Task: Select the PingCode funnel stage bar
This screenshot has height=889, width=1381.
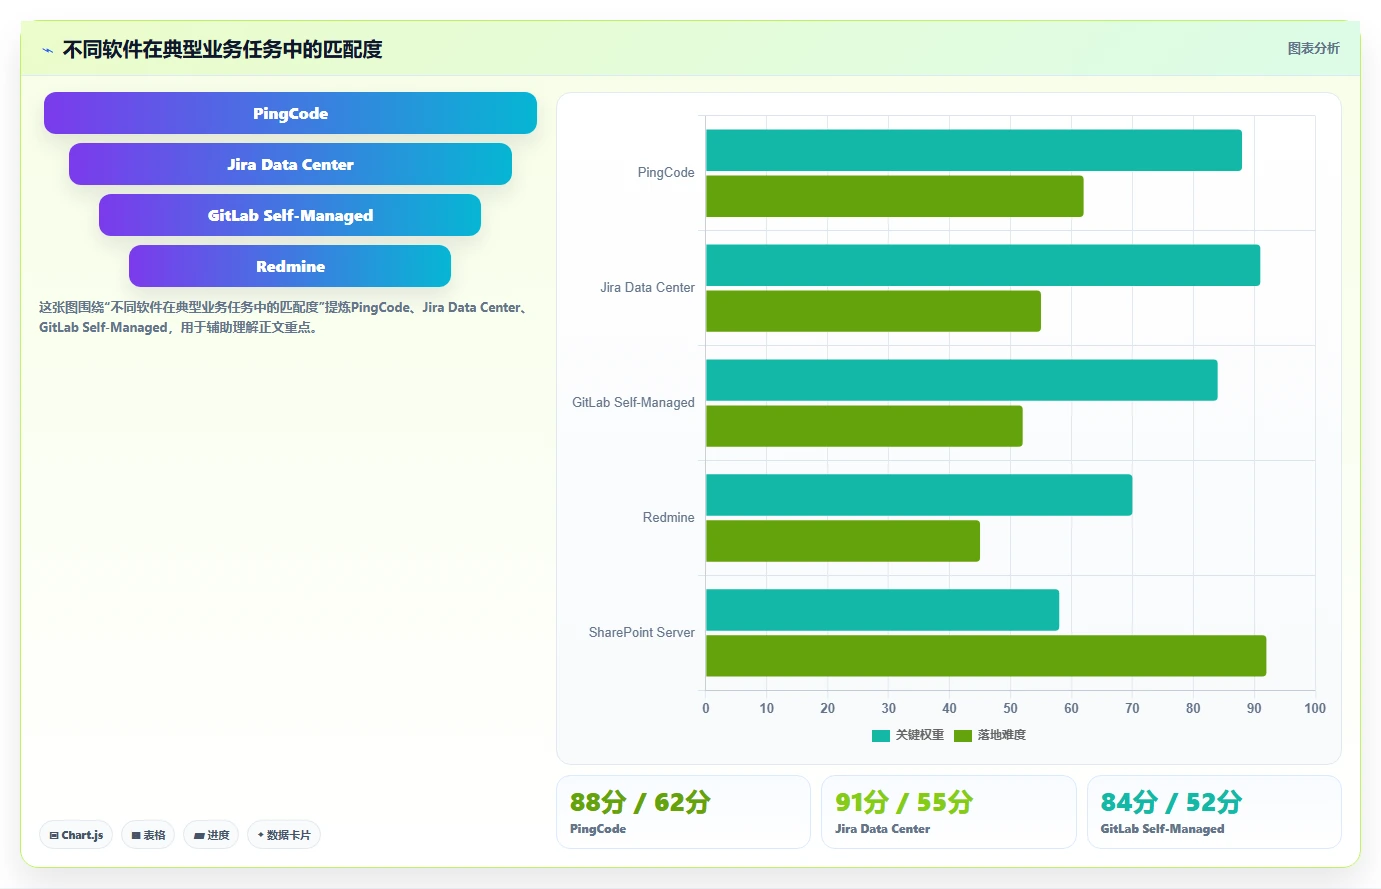Action: [x=290, y=113]
